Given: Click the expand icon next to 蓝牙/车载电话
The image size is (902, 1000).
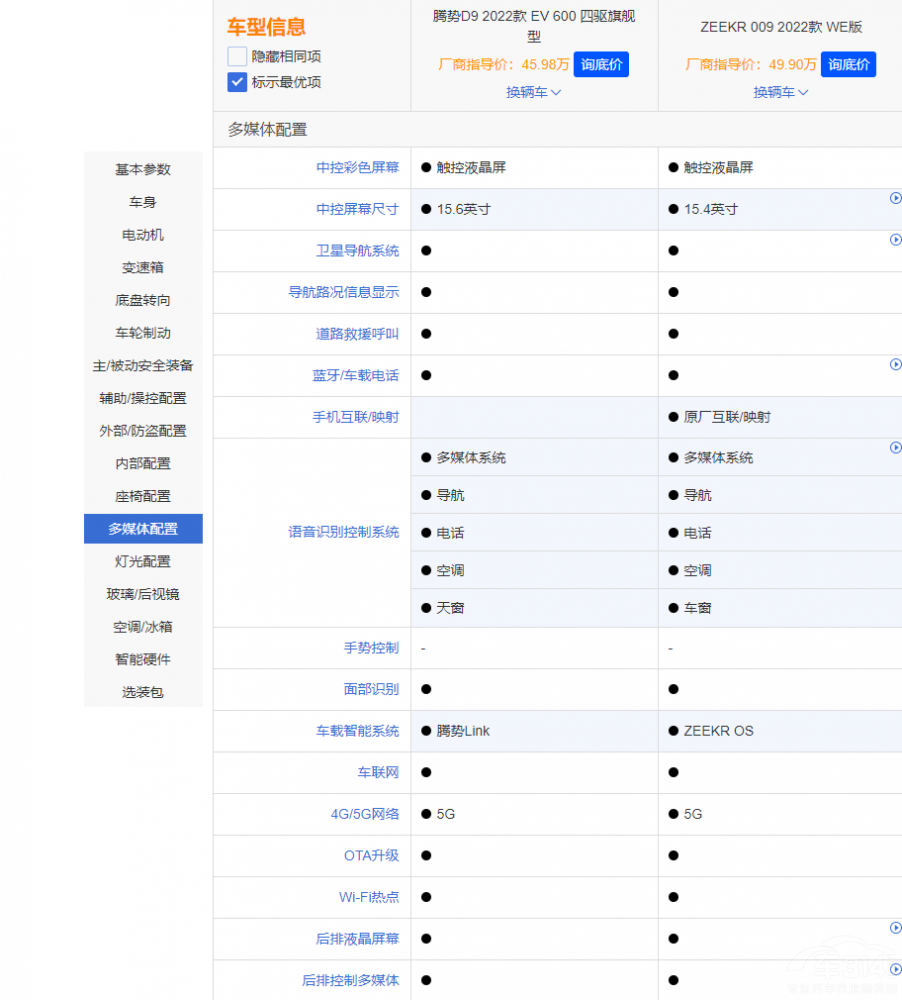Looking at the screenshot, I should (x=897, y=365).
